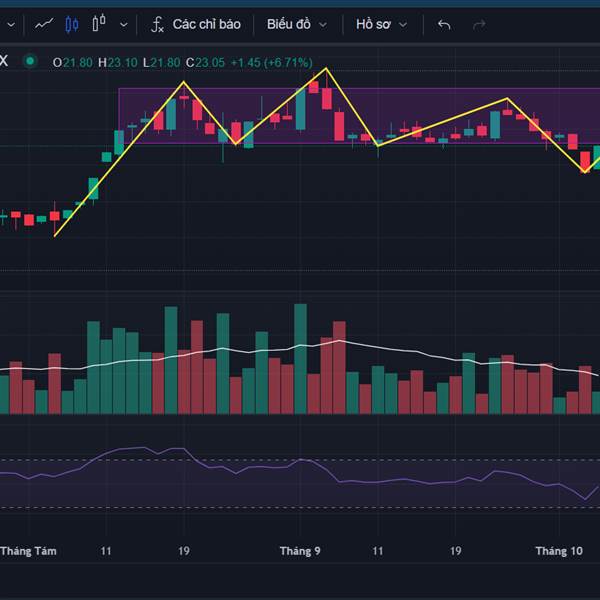Expand the Hồ sơ dropdown menu

pos(381,24)
